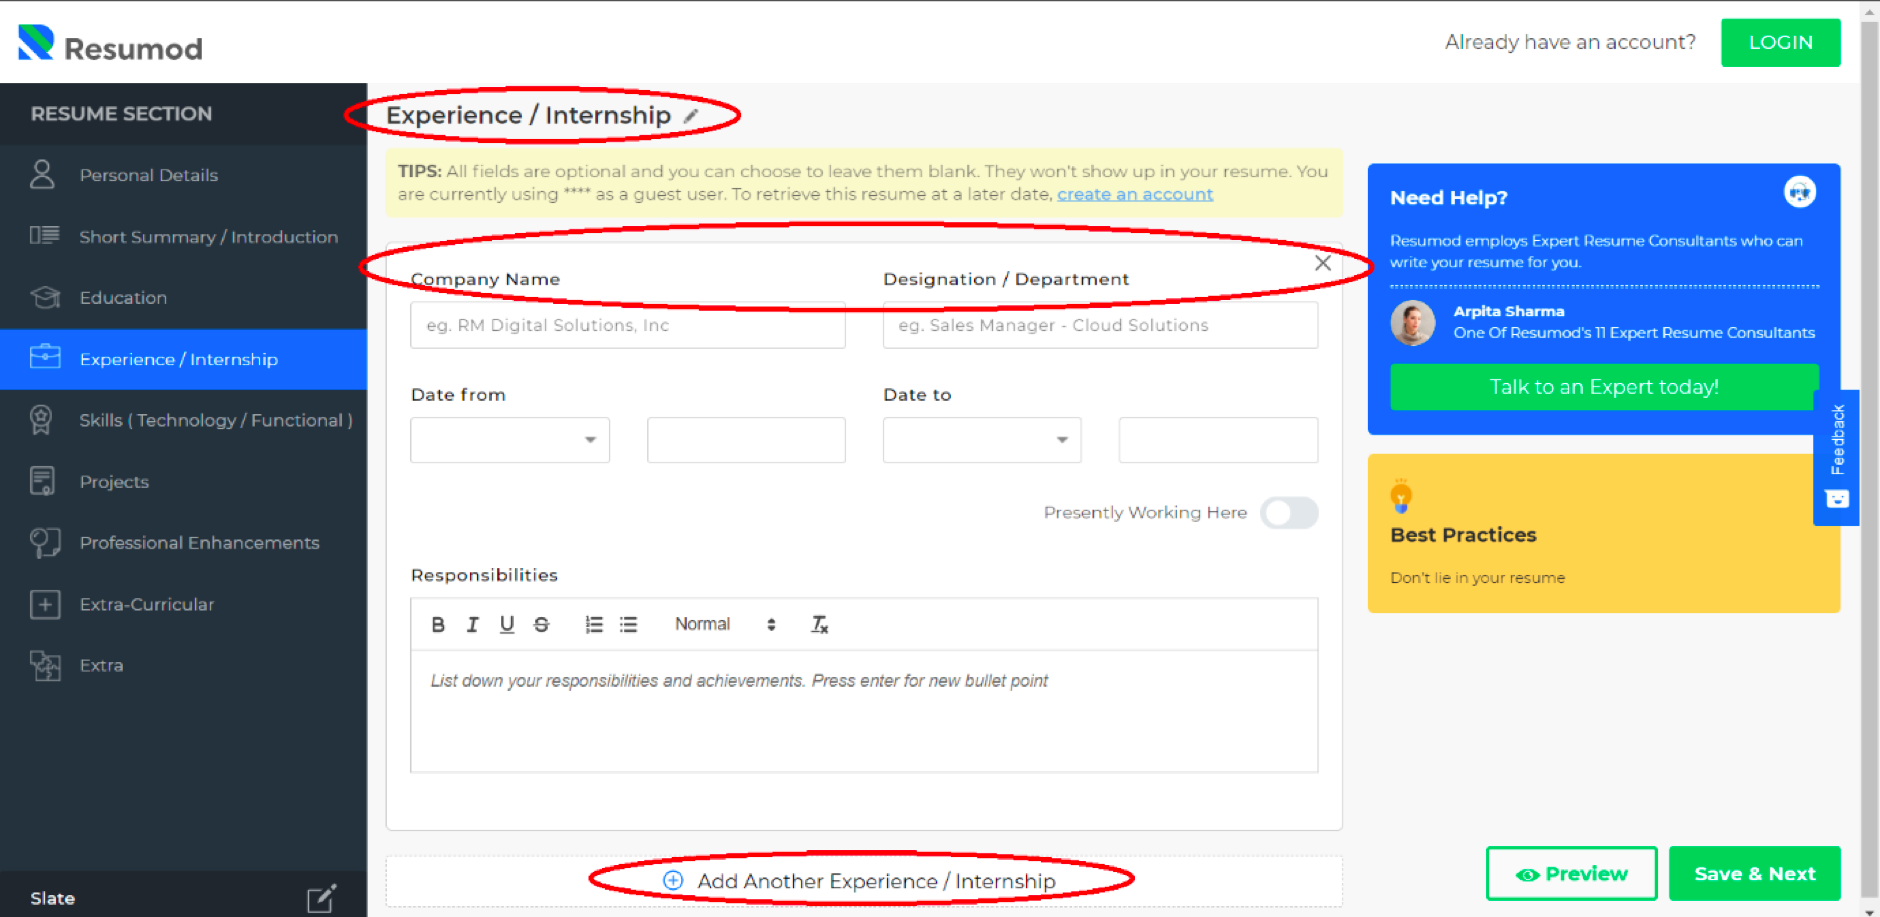The width and height of the screenshot is (1880, 917).
Task: Click the Extra puzzle icon in sidebar
Action: click(45, 665)
